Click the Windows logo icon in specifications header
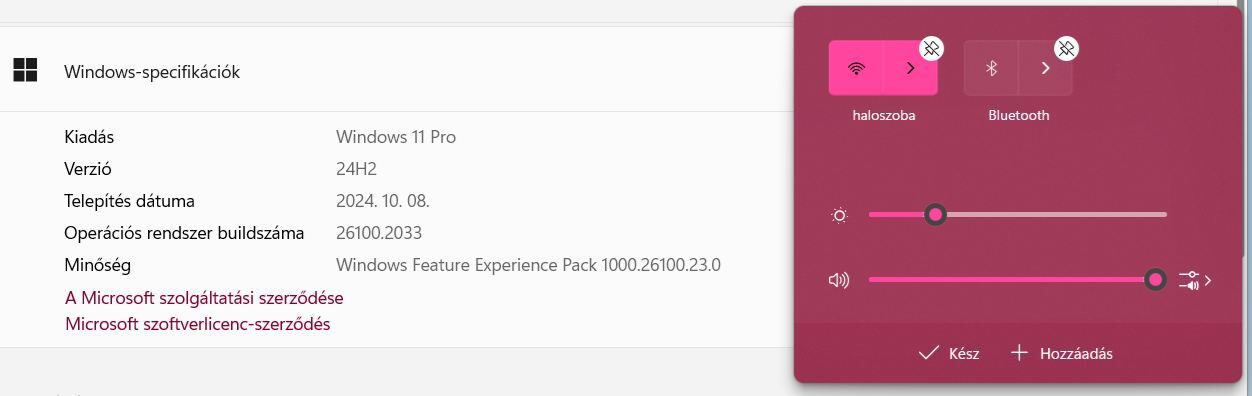The image size is (1252, 396). click(25, 70)
